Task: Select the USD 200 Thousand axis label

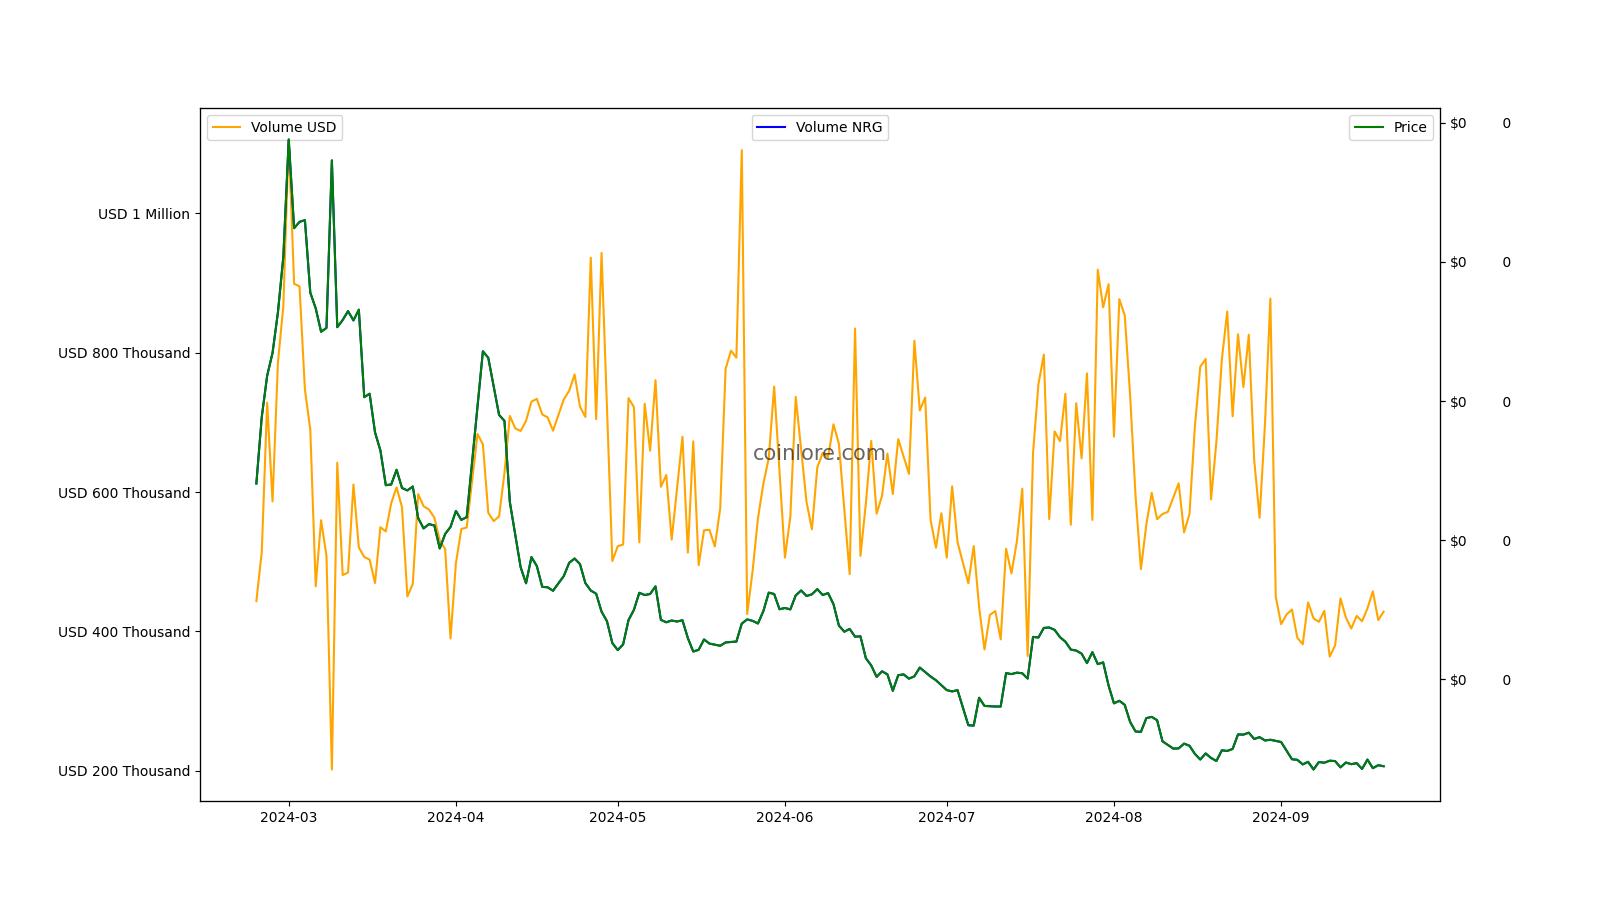Action: 124,771
